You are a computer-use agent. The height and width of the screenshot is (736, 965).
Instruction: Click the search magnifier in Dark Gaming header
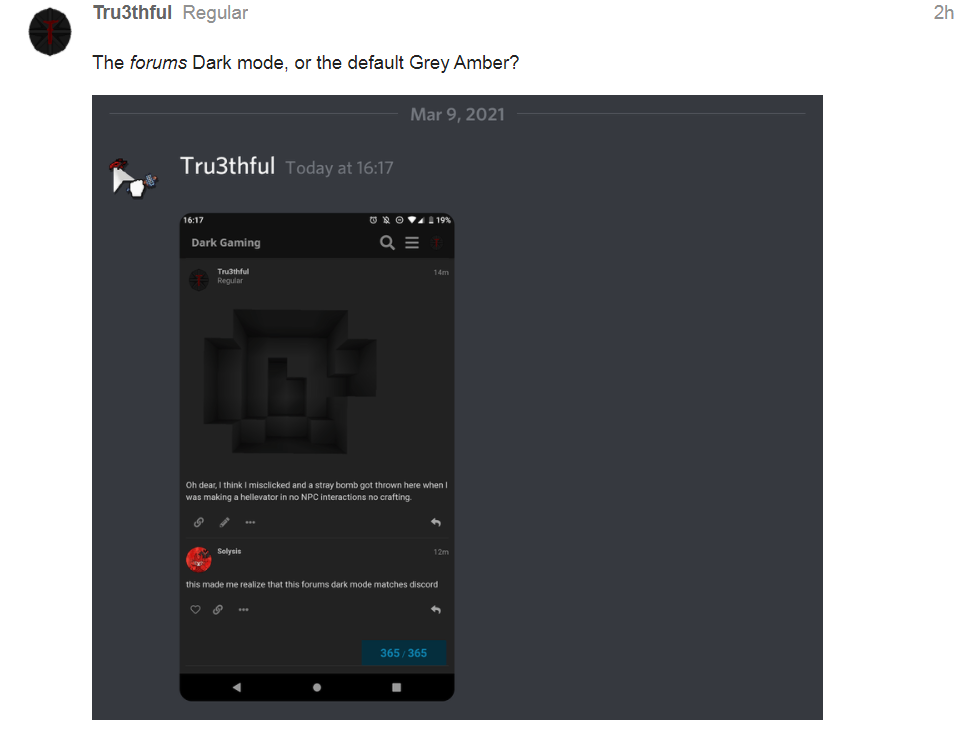pos(387,242)
